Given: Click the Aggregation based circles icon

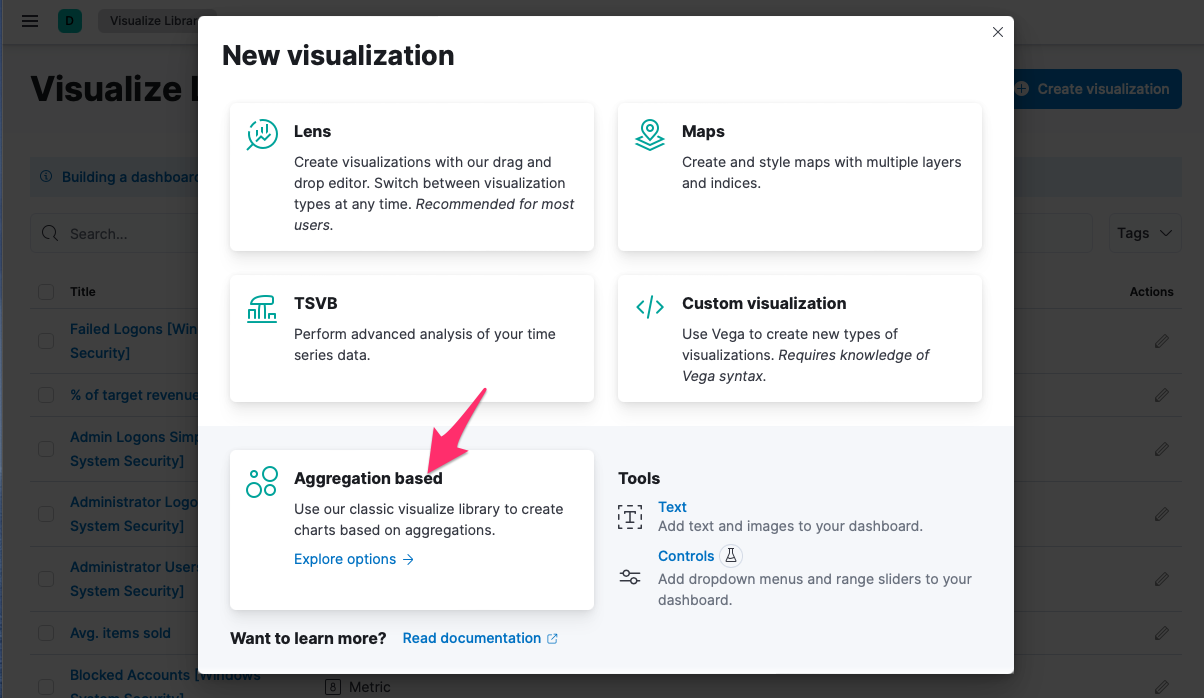Looking at the screenshot, I should [261, 481].
